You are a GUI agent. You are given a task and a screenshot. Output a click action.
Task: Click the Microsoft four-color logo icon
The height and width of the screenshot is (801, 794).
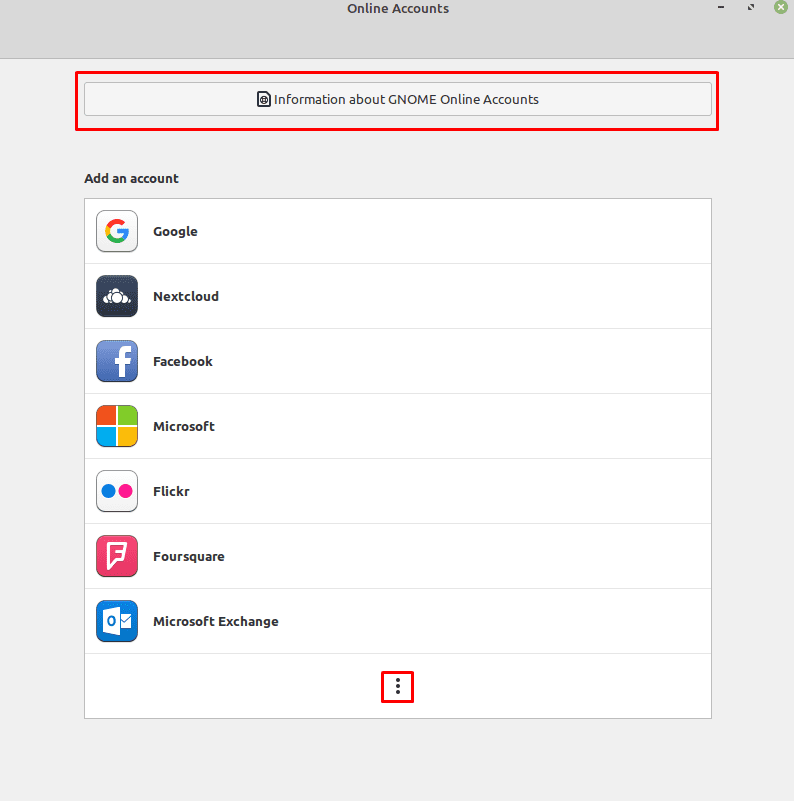[x=117, y=426]
